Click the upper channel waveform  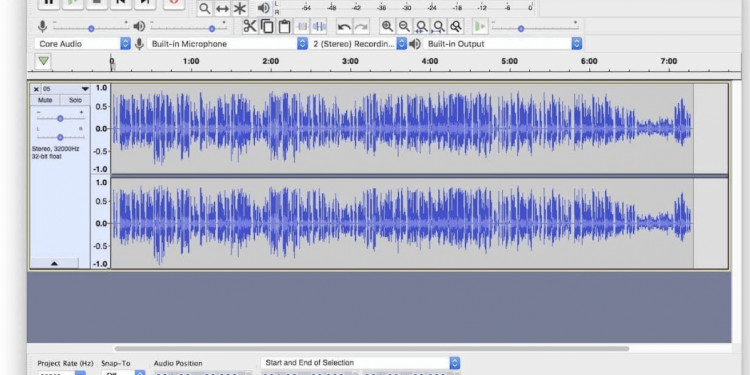pyautogui.click(x=402, y=128)
